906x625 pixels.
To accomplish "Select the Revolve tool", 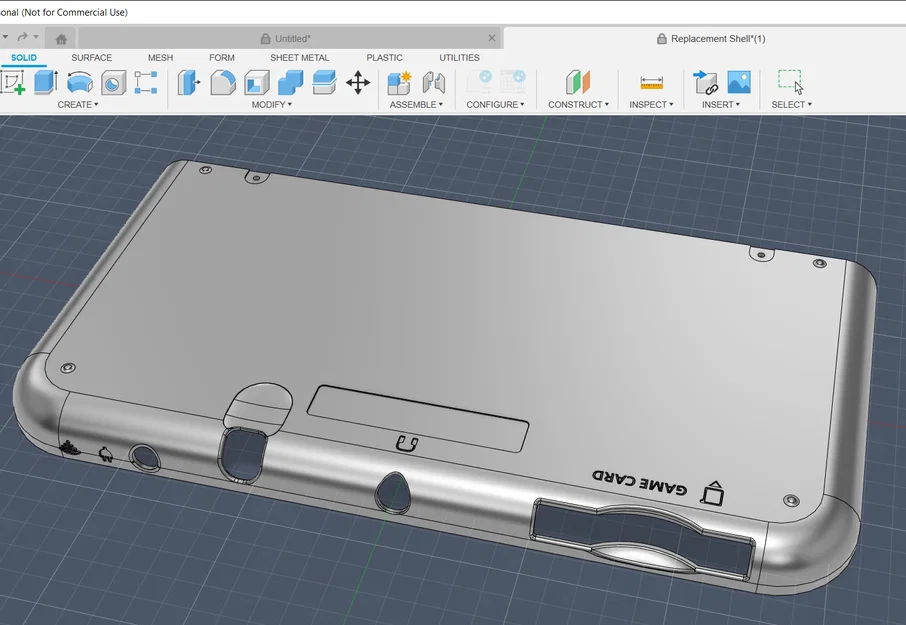I will [x=80, y=82].
